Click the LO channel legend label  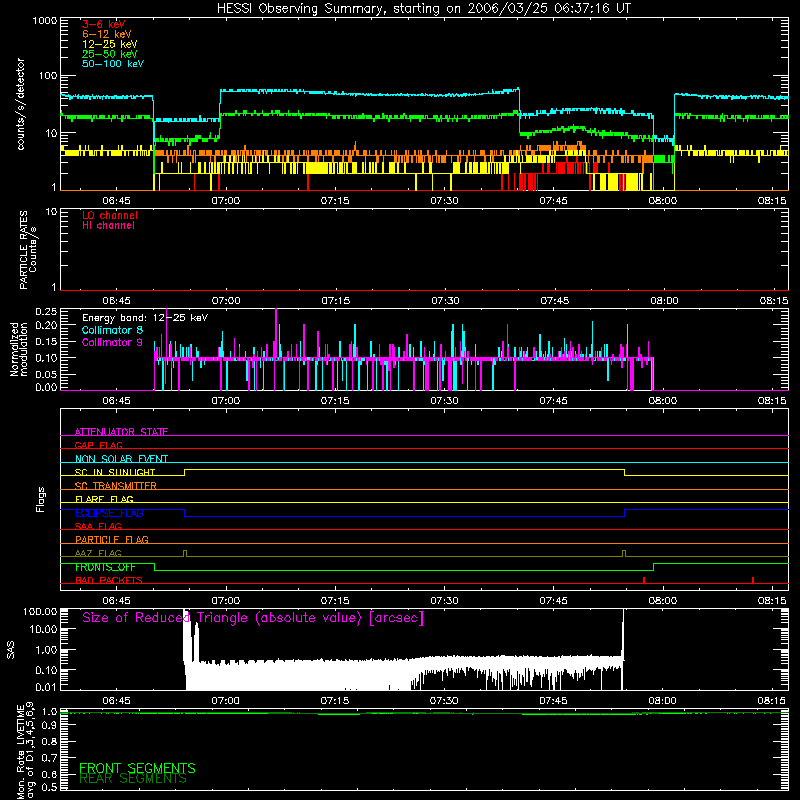coord(109,215)
